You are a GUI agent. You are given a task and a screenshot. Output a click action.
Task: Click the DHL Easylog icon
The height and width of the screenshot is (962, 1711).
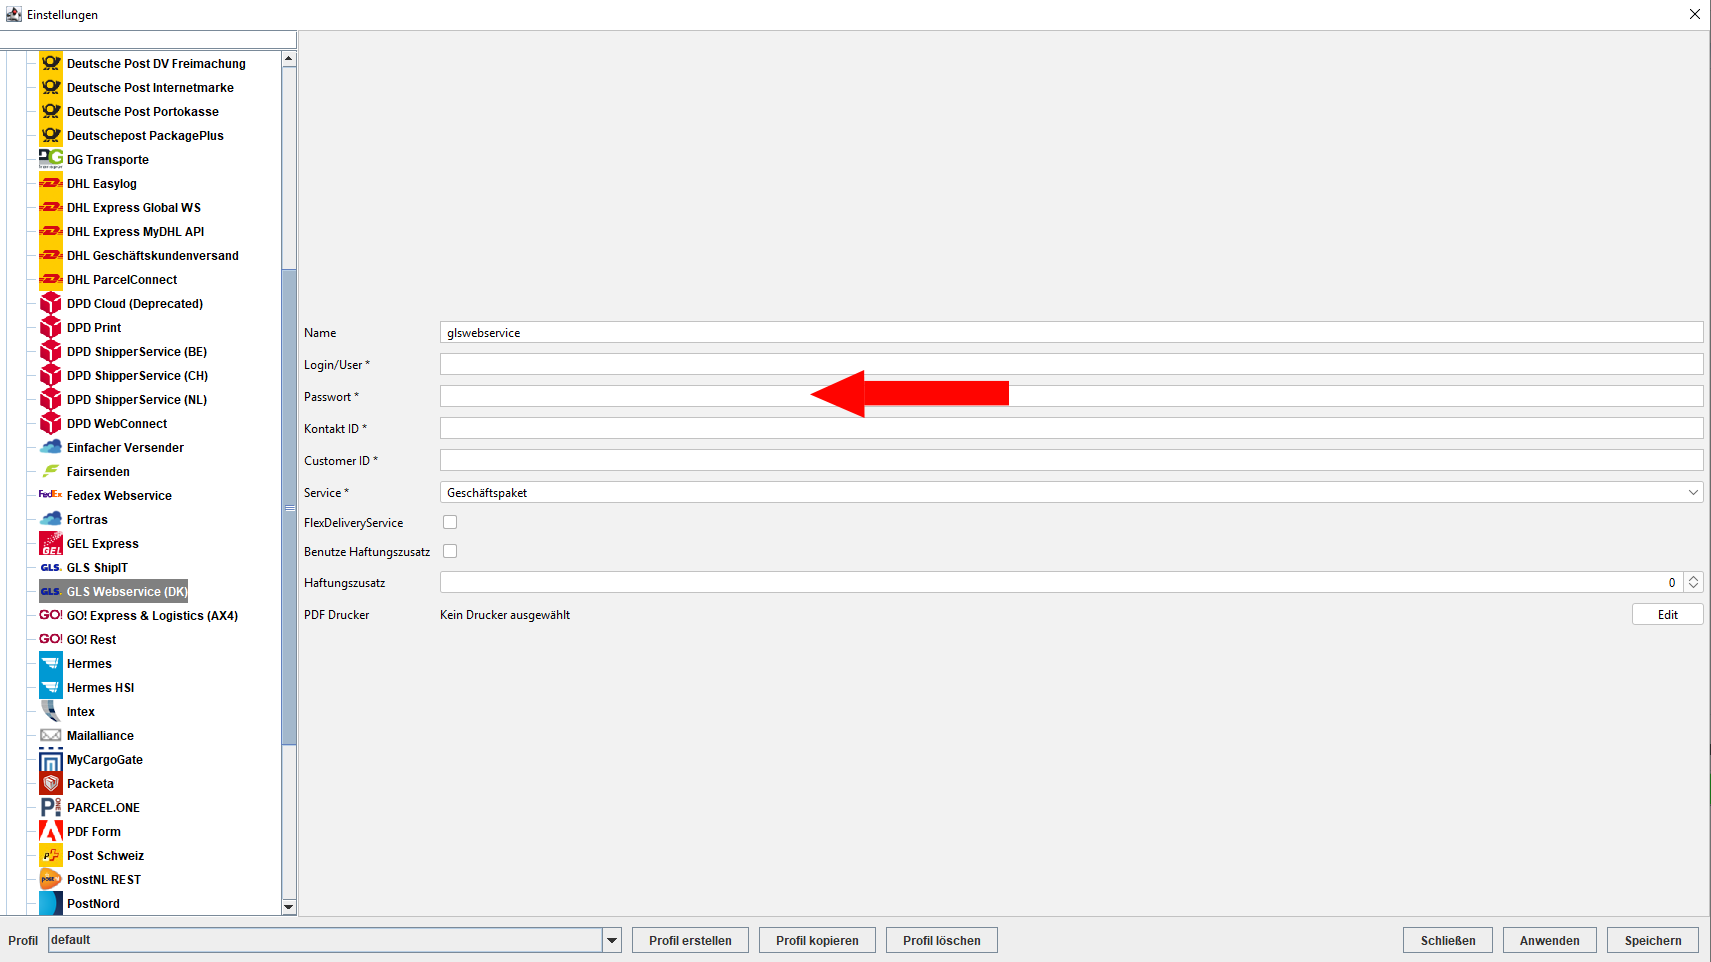coord(51,183)
